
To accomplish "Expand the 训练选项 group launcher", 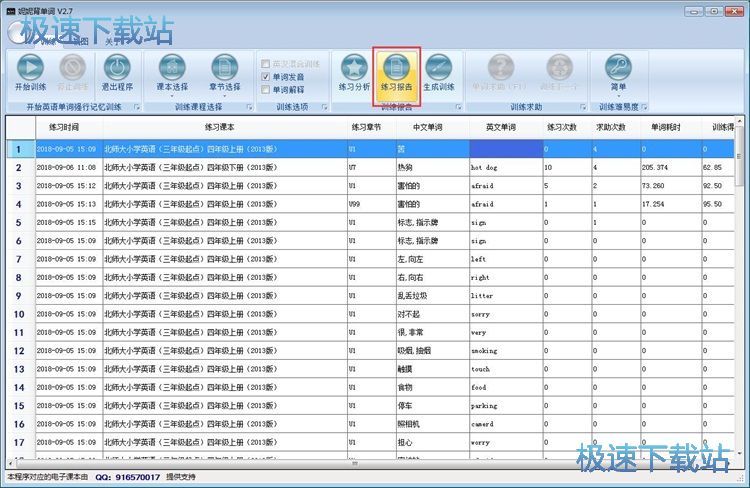I will pos(324,107).
